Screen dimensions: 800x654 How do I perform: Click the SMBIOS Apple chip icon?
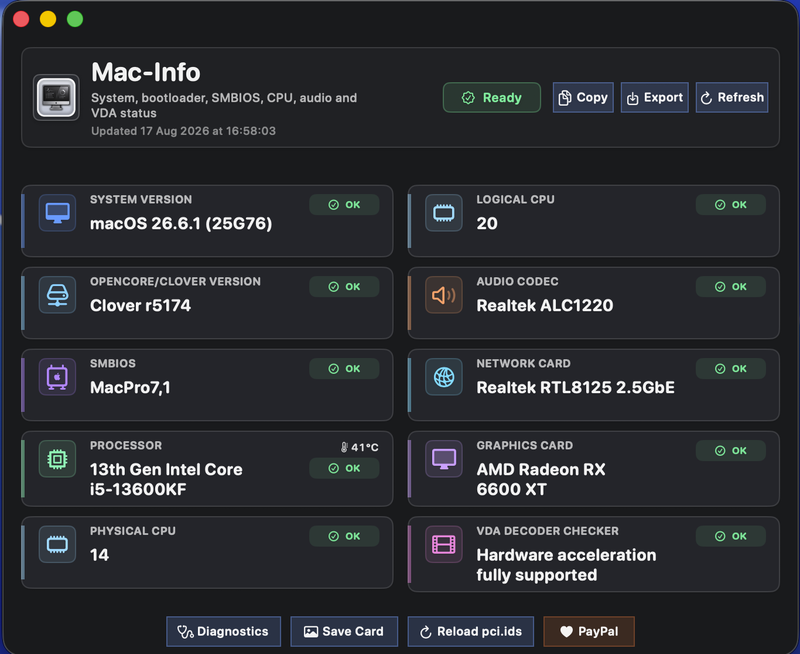tap(58, 377)
